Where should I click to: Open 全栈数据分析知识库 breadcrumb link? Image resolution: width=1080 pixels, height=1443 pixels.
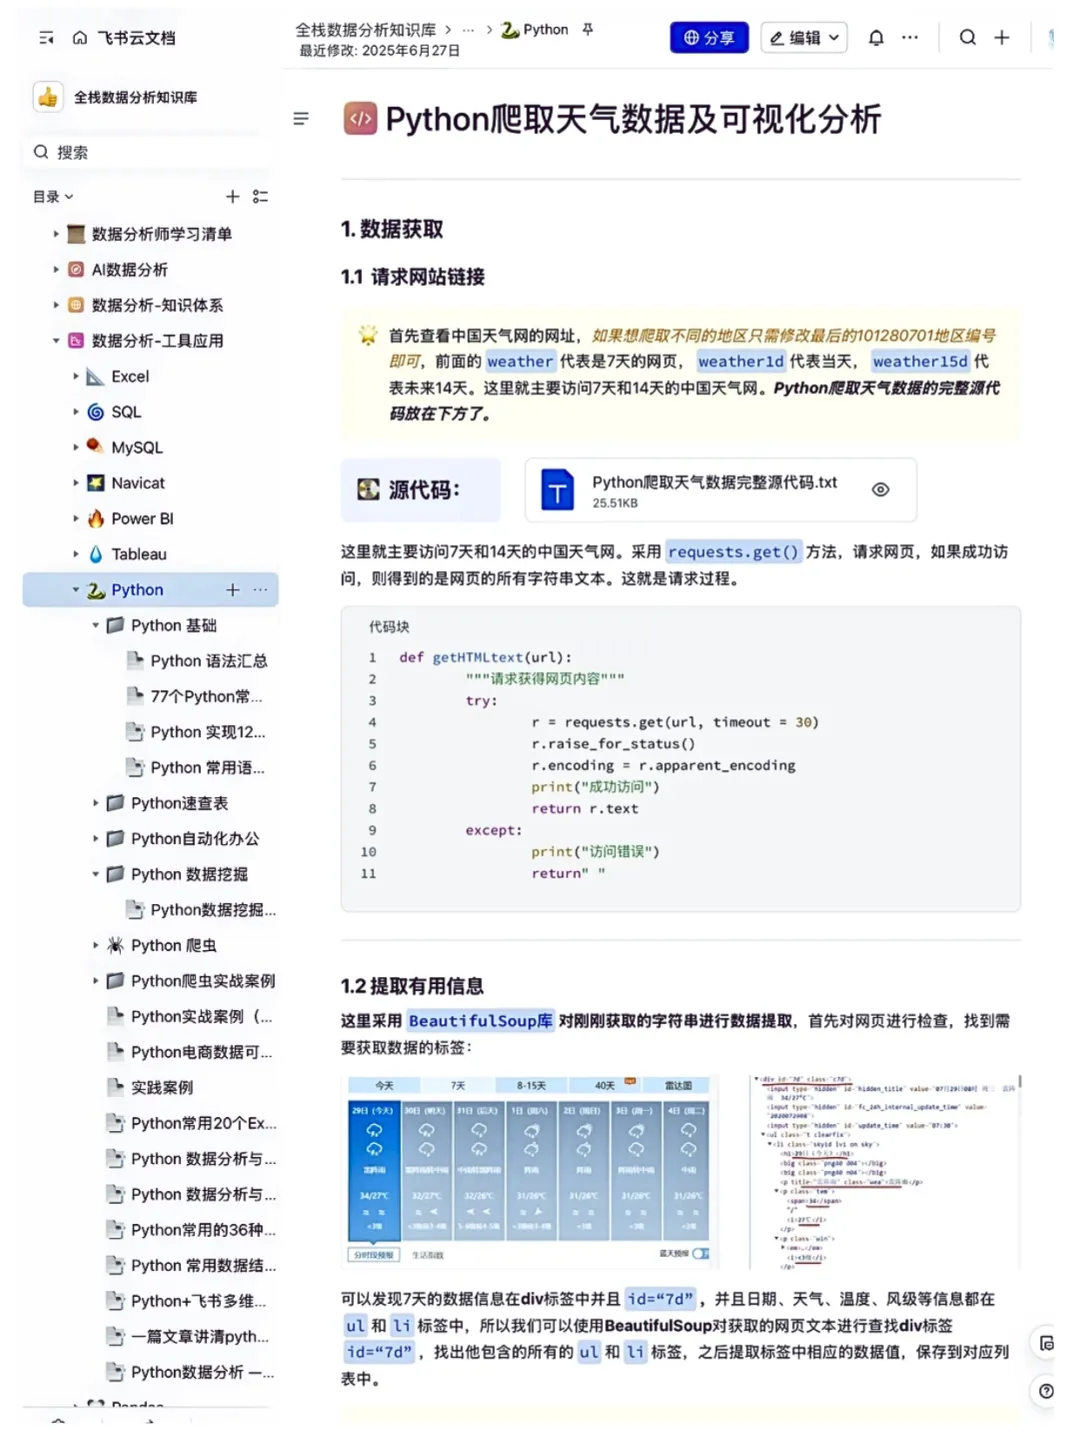365,30
